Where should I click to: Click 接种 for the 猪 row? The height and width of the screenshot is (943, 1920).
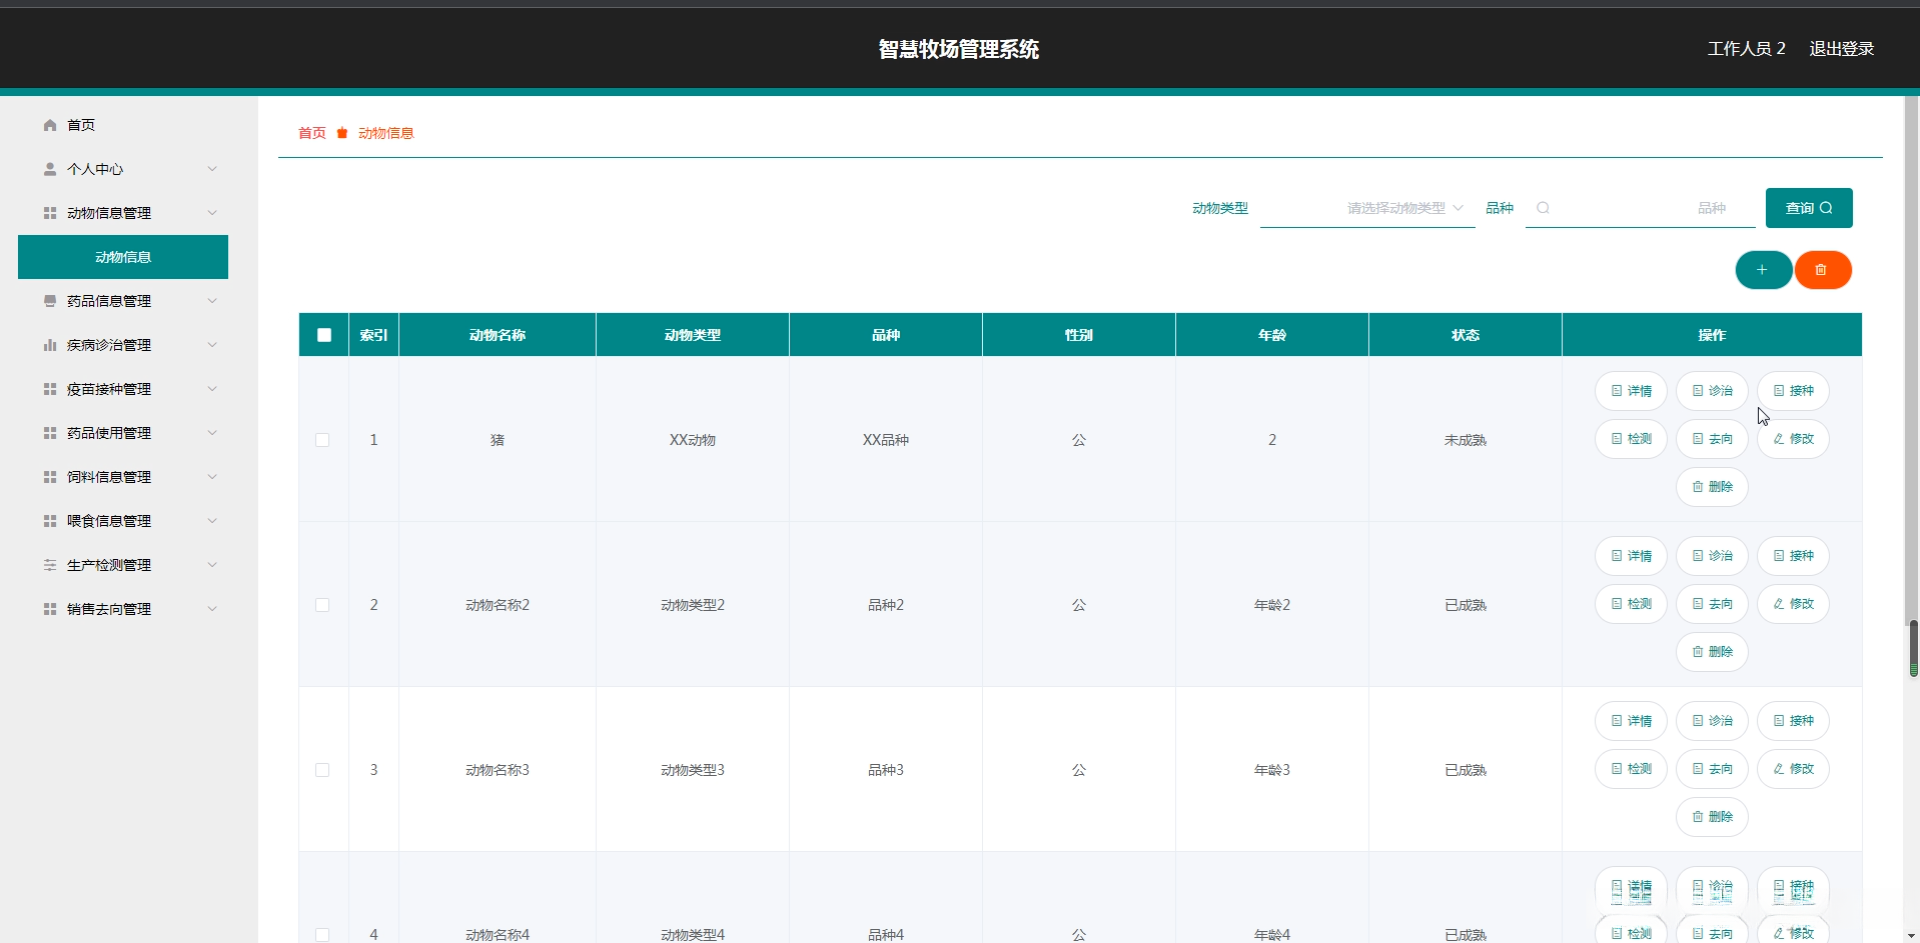point(1793,391)
